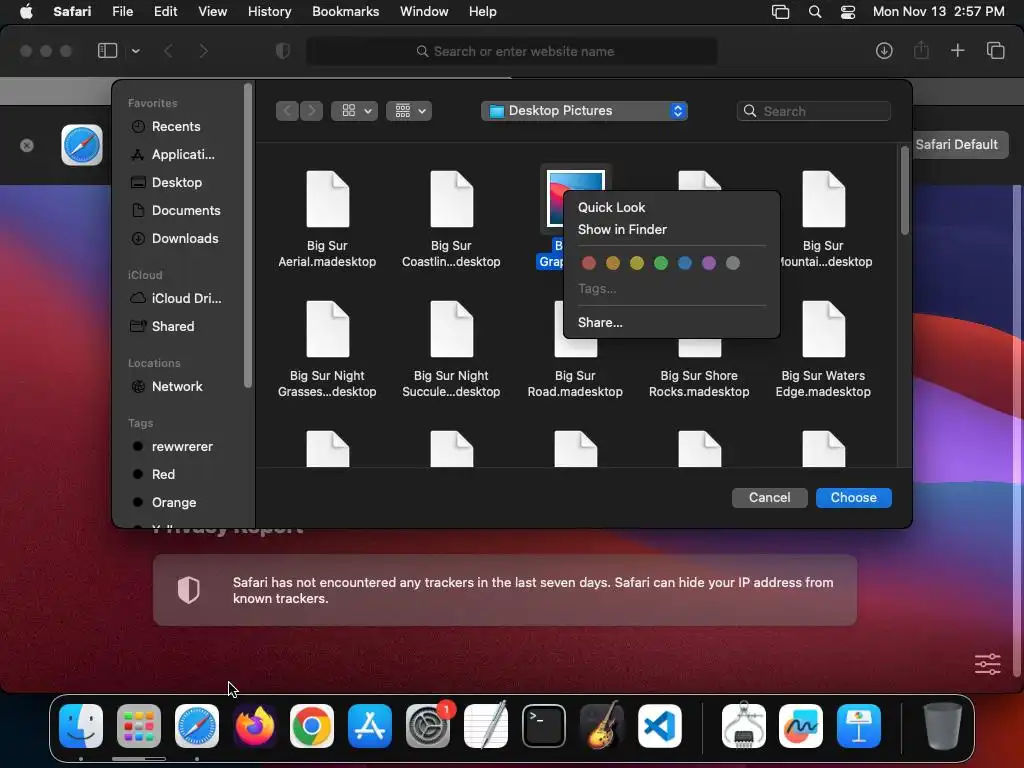Select Share... in context menu
Viewport: 1024px width, 768px height.
tap(600, 322)
